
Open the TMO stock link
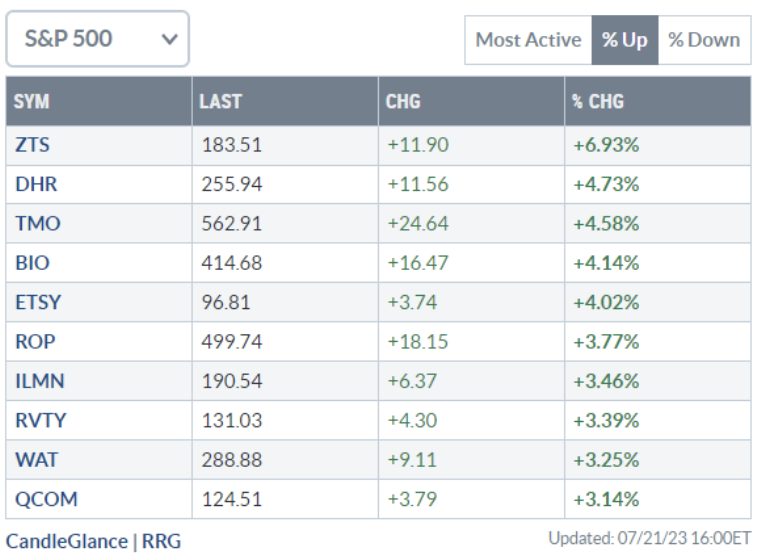pyautogui.click(x=37, y=223)
